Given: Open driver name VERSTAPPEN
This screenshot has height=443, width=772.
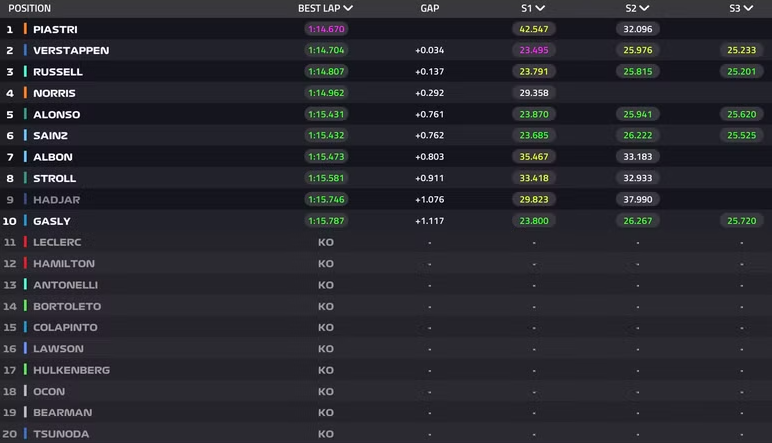Looking at the screenshot, I should coord(71,51).
